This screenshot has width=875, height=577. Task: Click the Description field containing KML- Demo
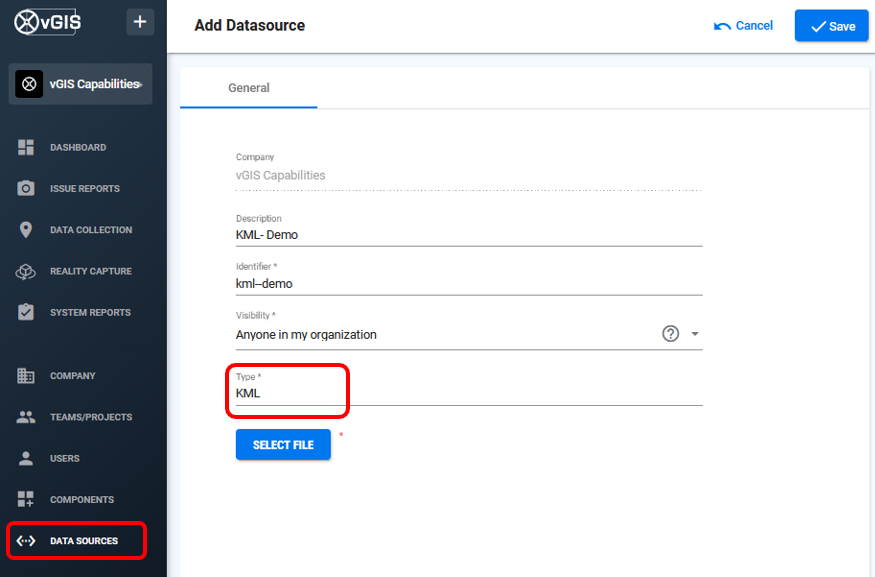click(469, 235)
